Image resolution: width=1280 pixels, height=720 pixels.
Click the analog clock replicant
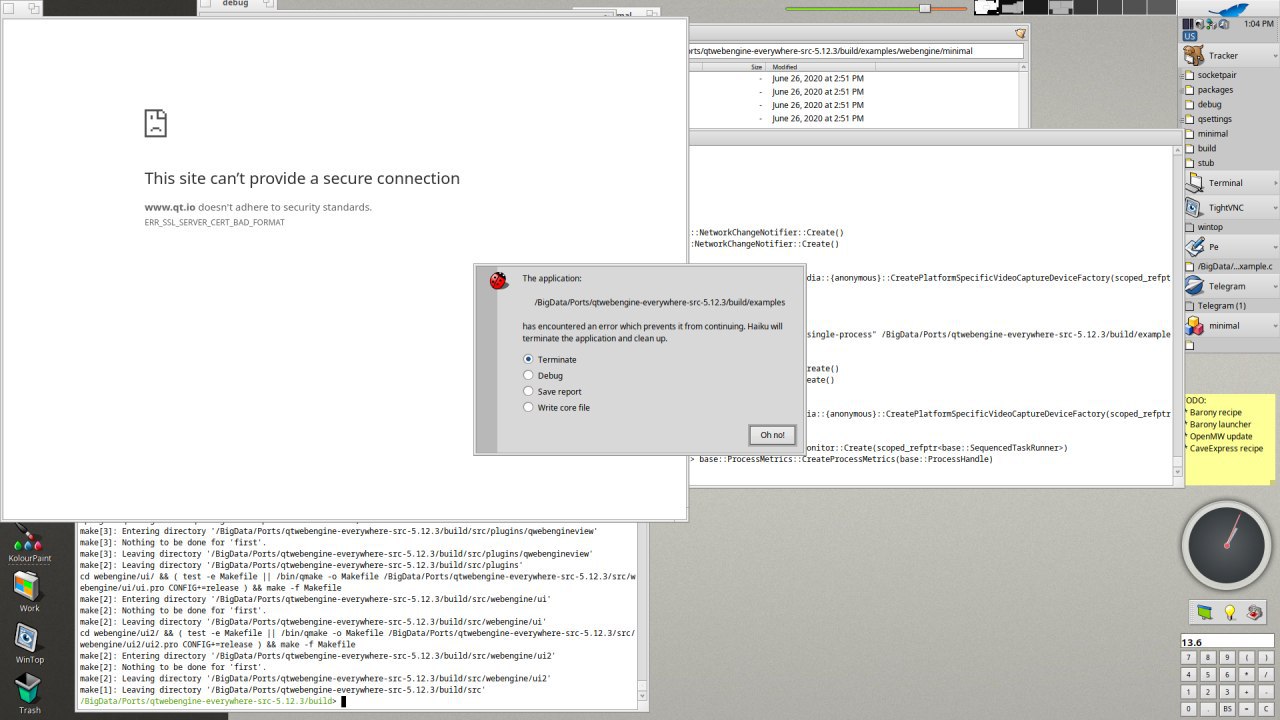coord(1226,545)
